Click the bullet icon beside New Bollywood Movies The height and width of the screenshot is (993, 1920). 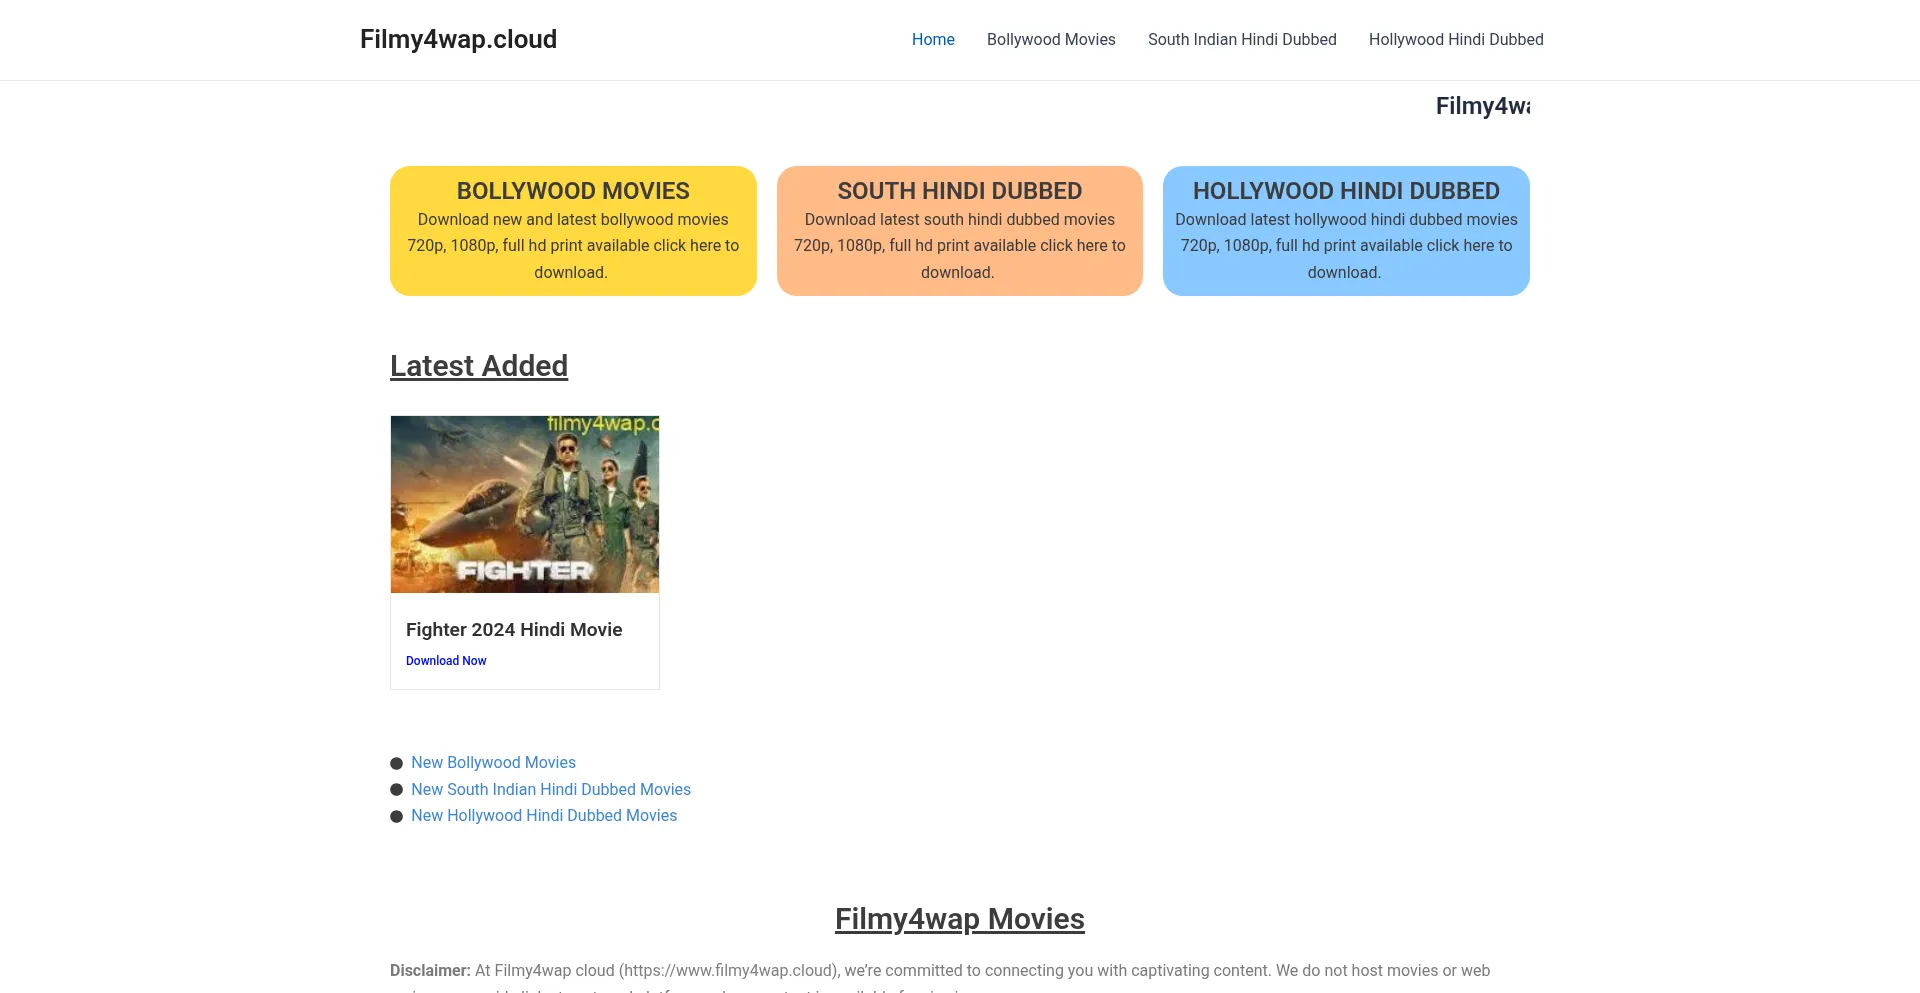[x=396, y=763]
